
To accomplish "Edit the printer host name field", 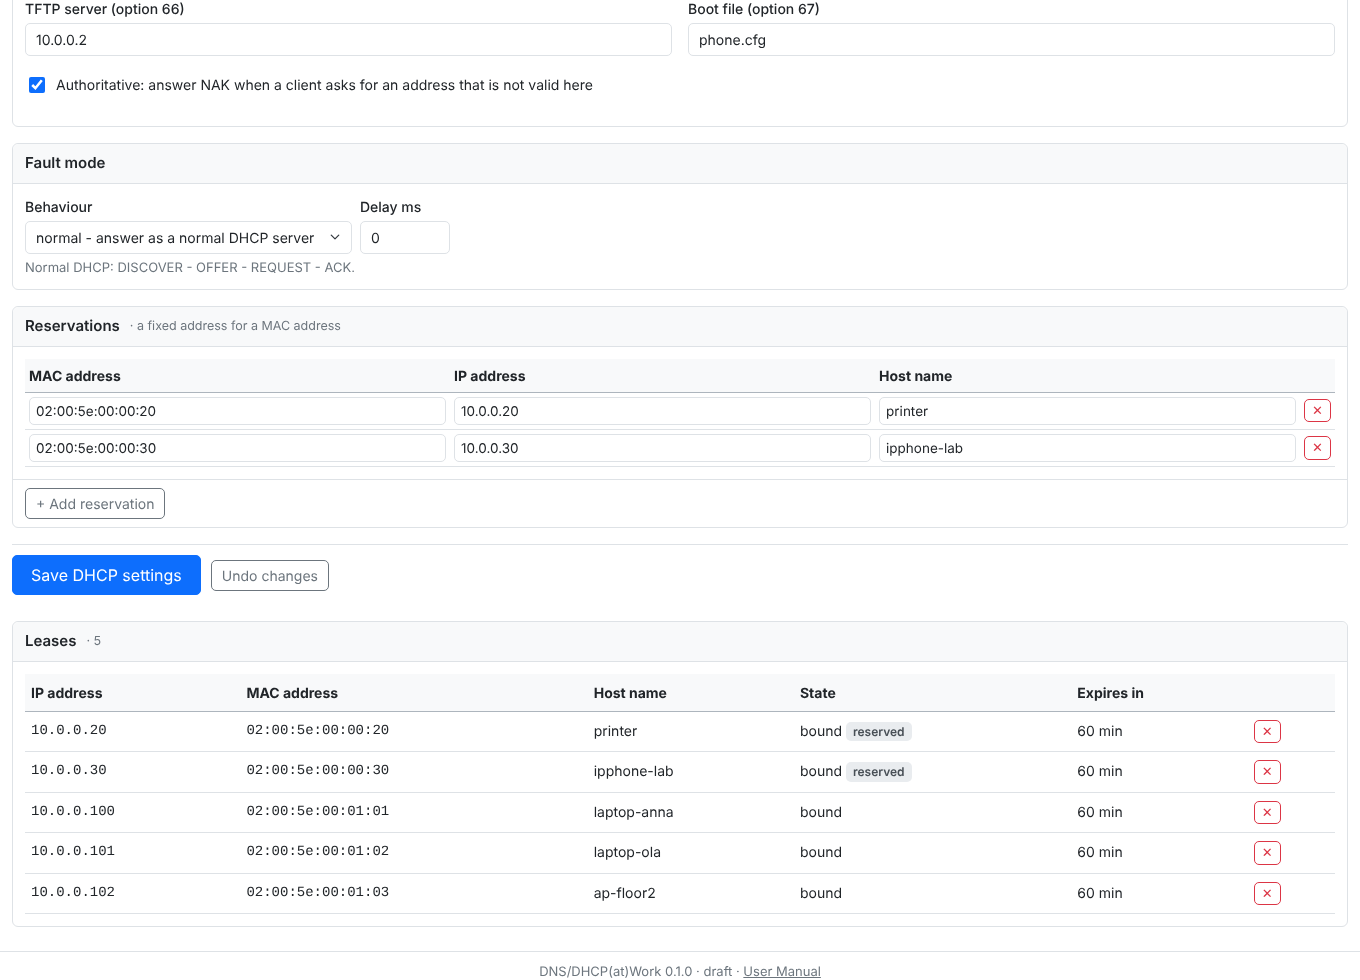I will click(1087, 411).
